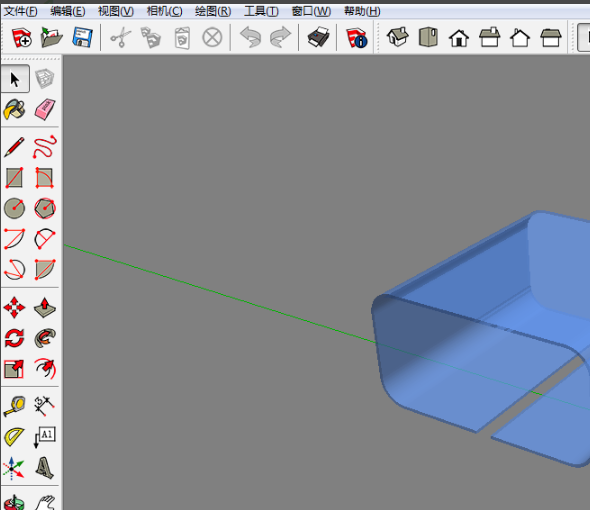Select the Circle tool
Image resolution: width=590 pixels, height=510 pixels.
point(14,208)
